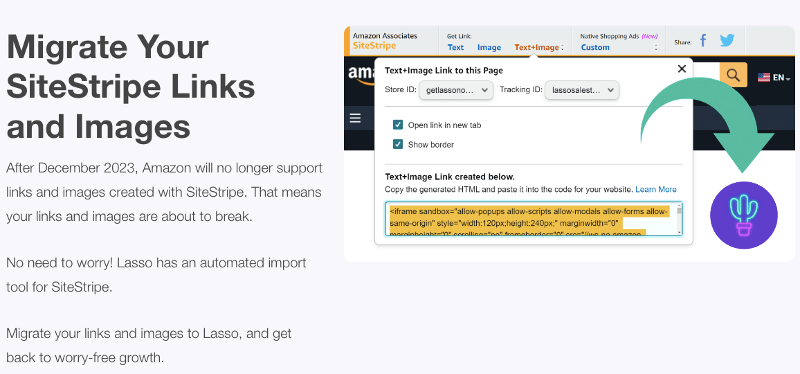This screenshot has height=374, width=800.
Task: Click the Migrate Your SiteStripe Links heading
Action: point(131,87)
